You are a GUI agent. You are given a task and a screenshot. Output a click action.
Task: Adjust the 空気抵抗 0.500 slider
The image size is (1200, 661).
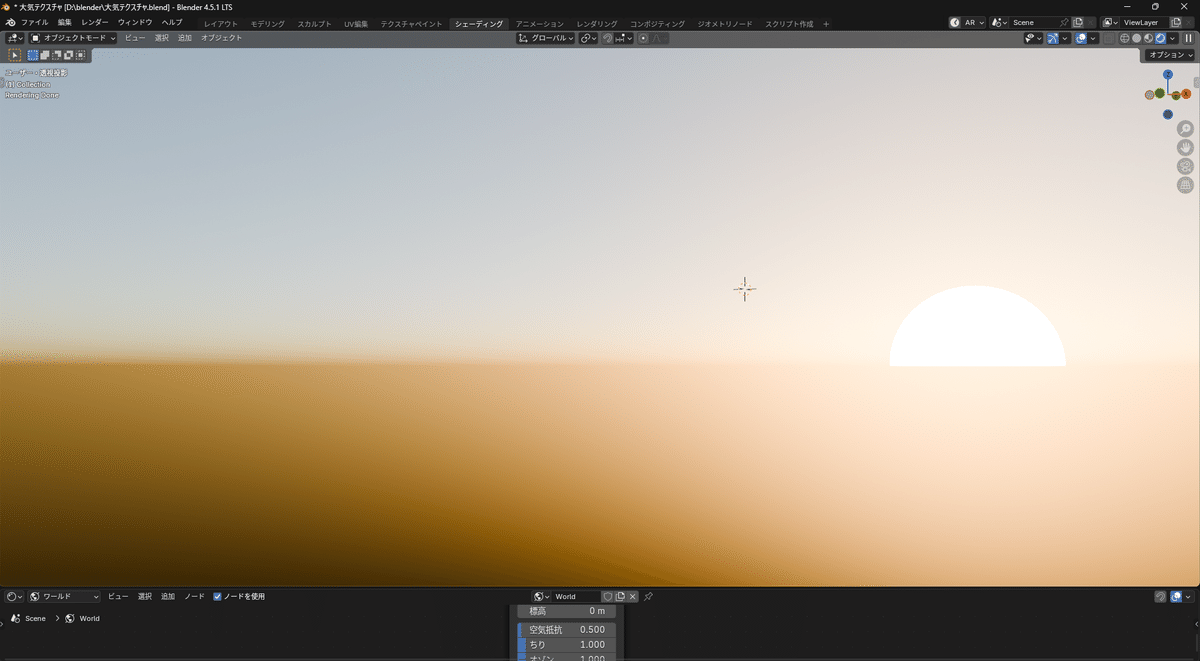point(566,630)
